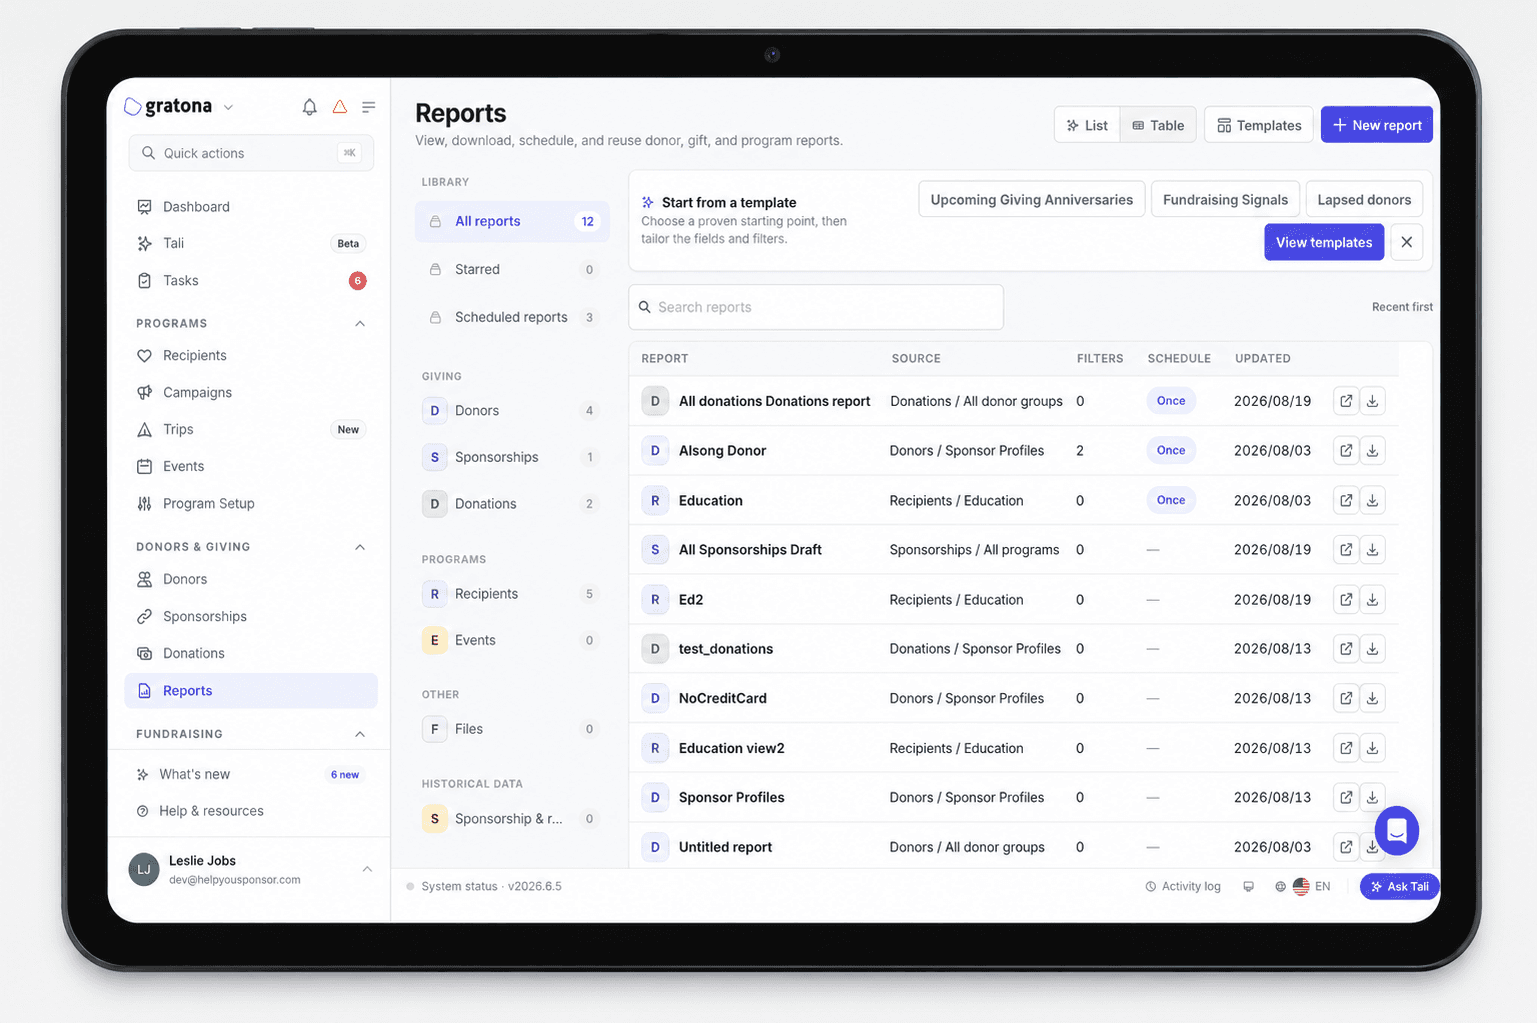Download the Alsong Donor report
Image resolution: width=1537 pixels, height=1023 pixels.
1373,451
